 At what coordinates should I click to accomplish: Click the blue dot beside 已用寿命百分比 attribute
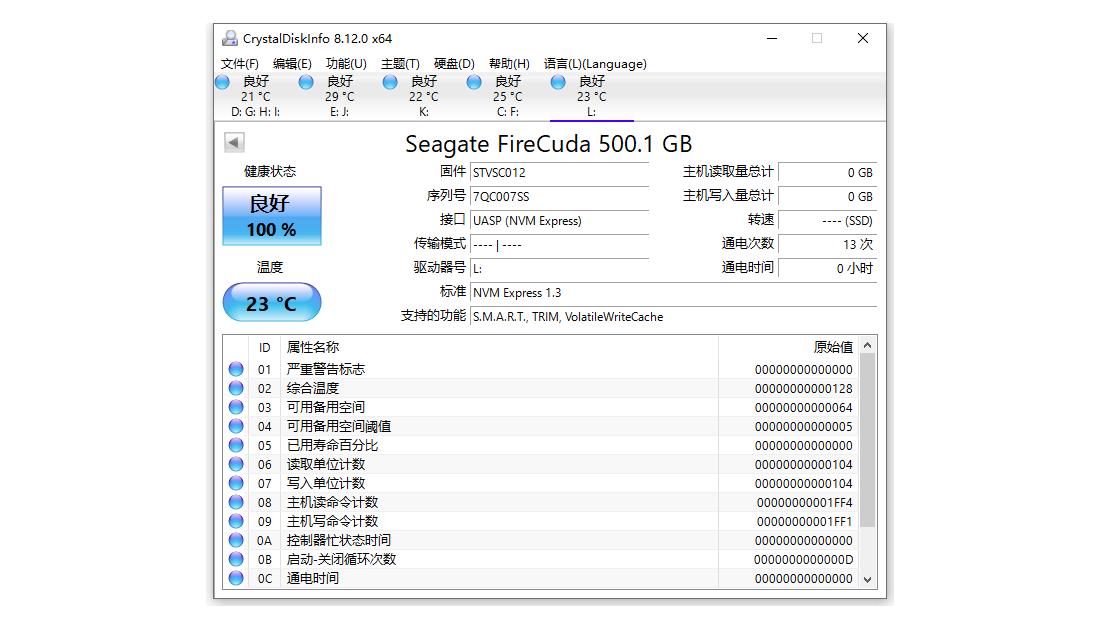(x=236, y=445)
